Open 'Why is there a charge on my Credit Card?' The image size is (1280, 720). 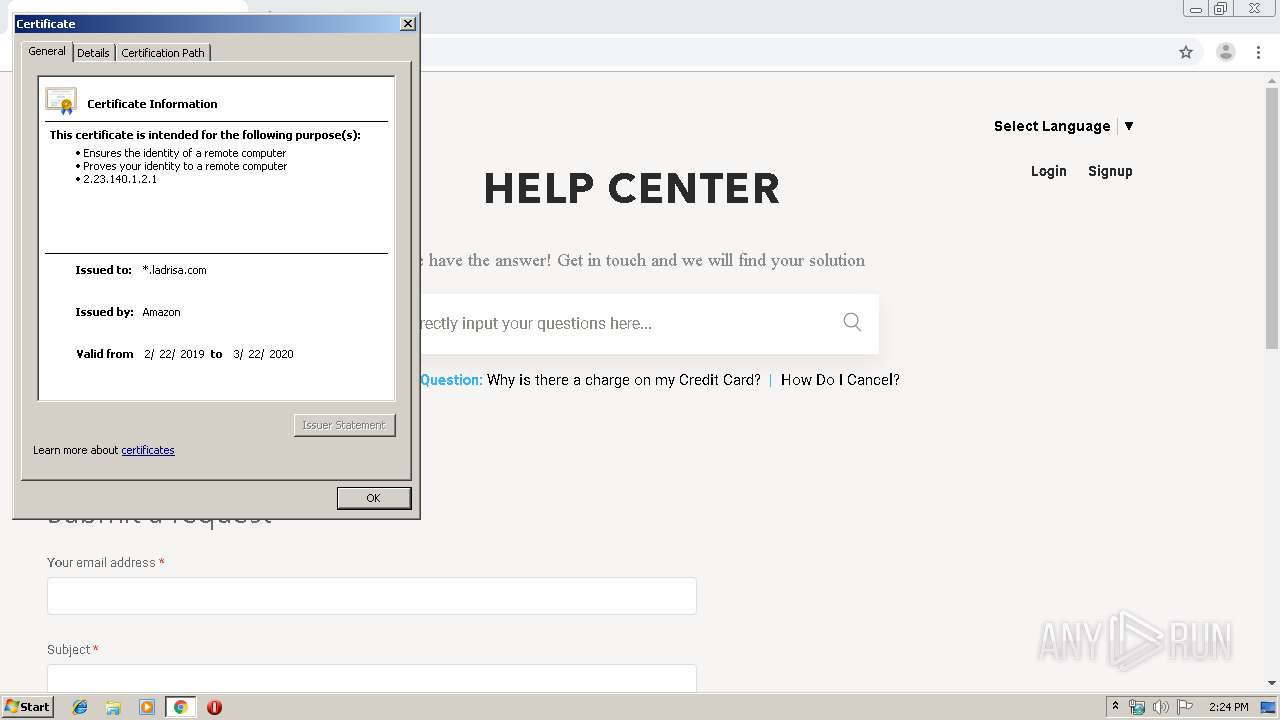(624, 380)
